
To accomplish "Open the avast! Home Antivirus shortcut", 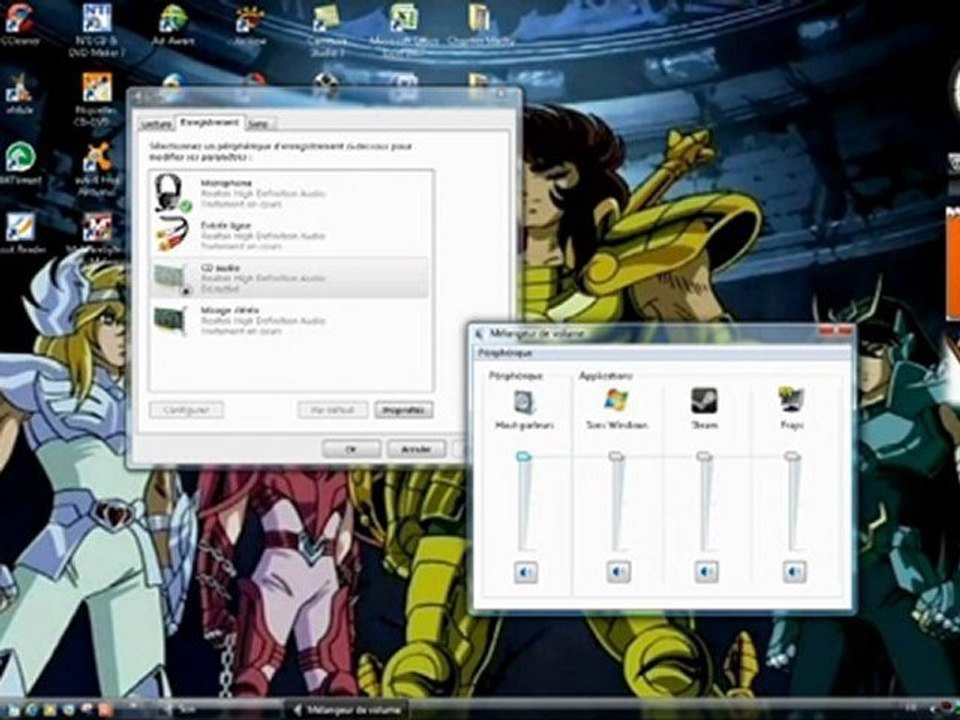I will (97, 168).
